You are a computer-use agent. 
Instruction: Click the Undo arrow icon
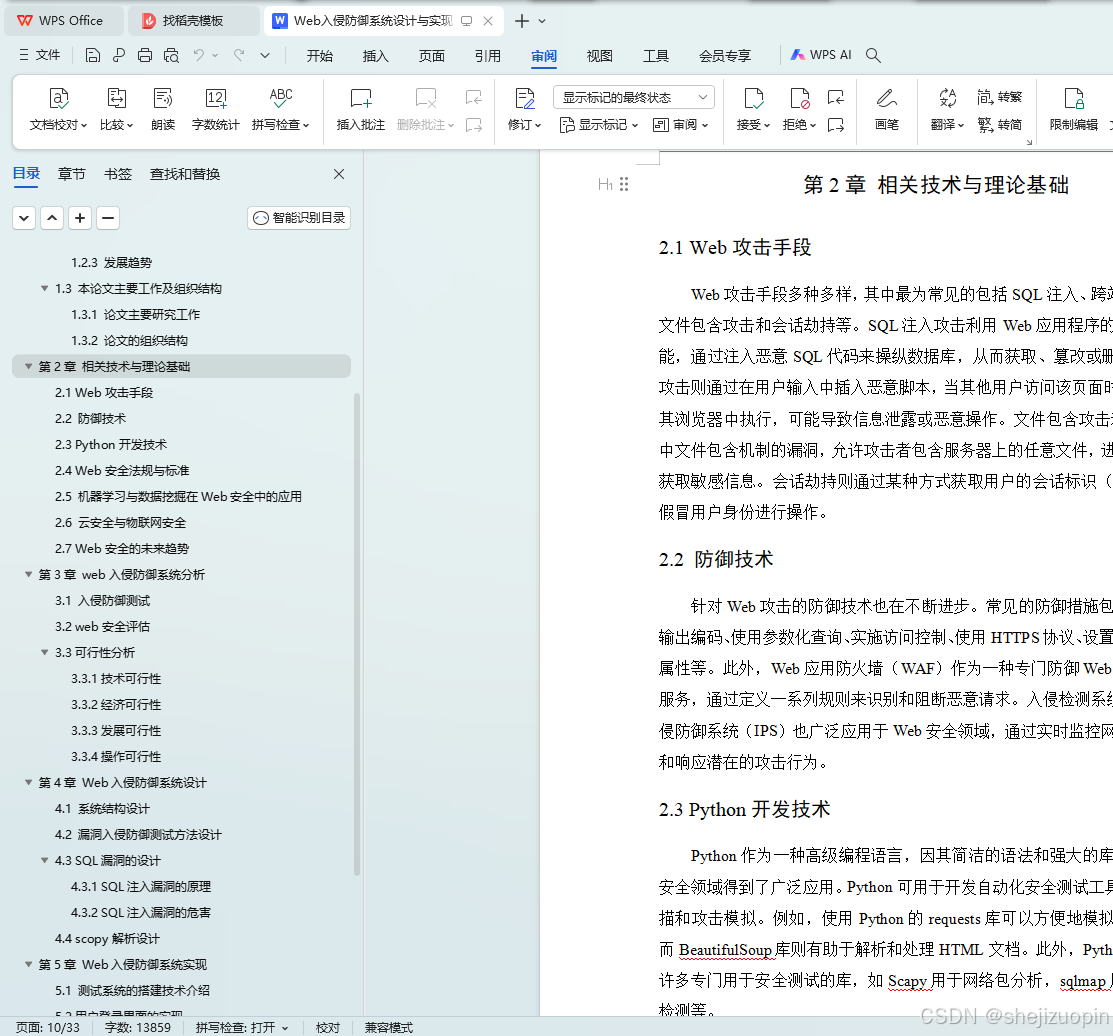click(199, 55)
